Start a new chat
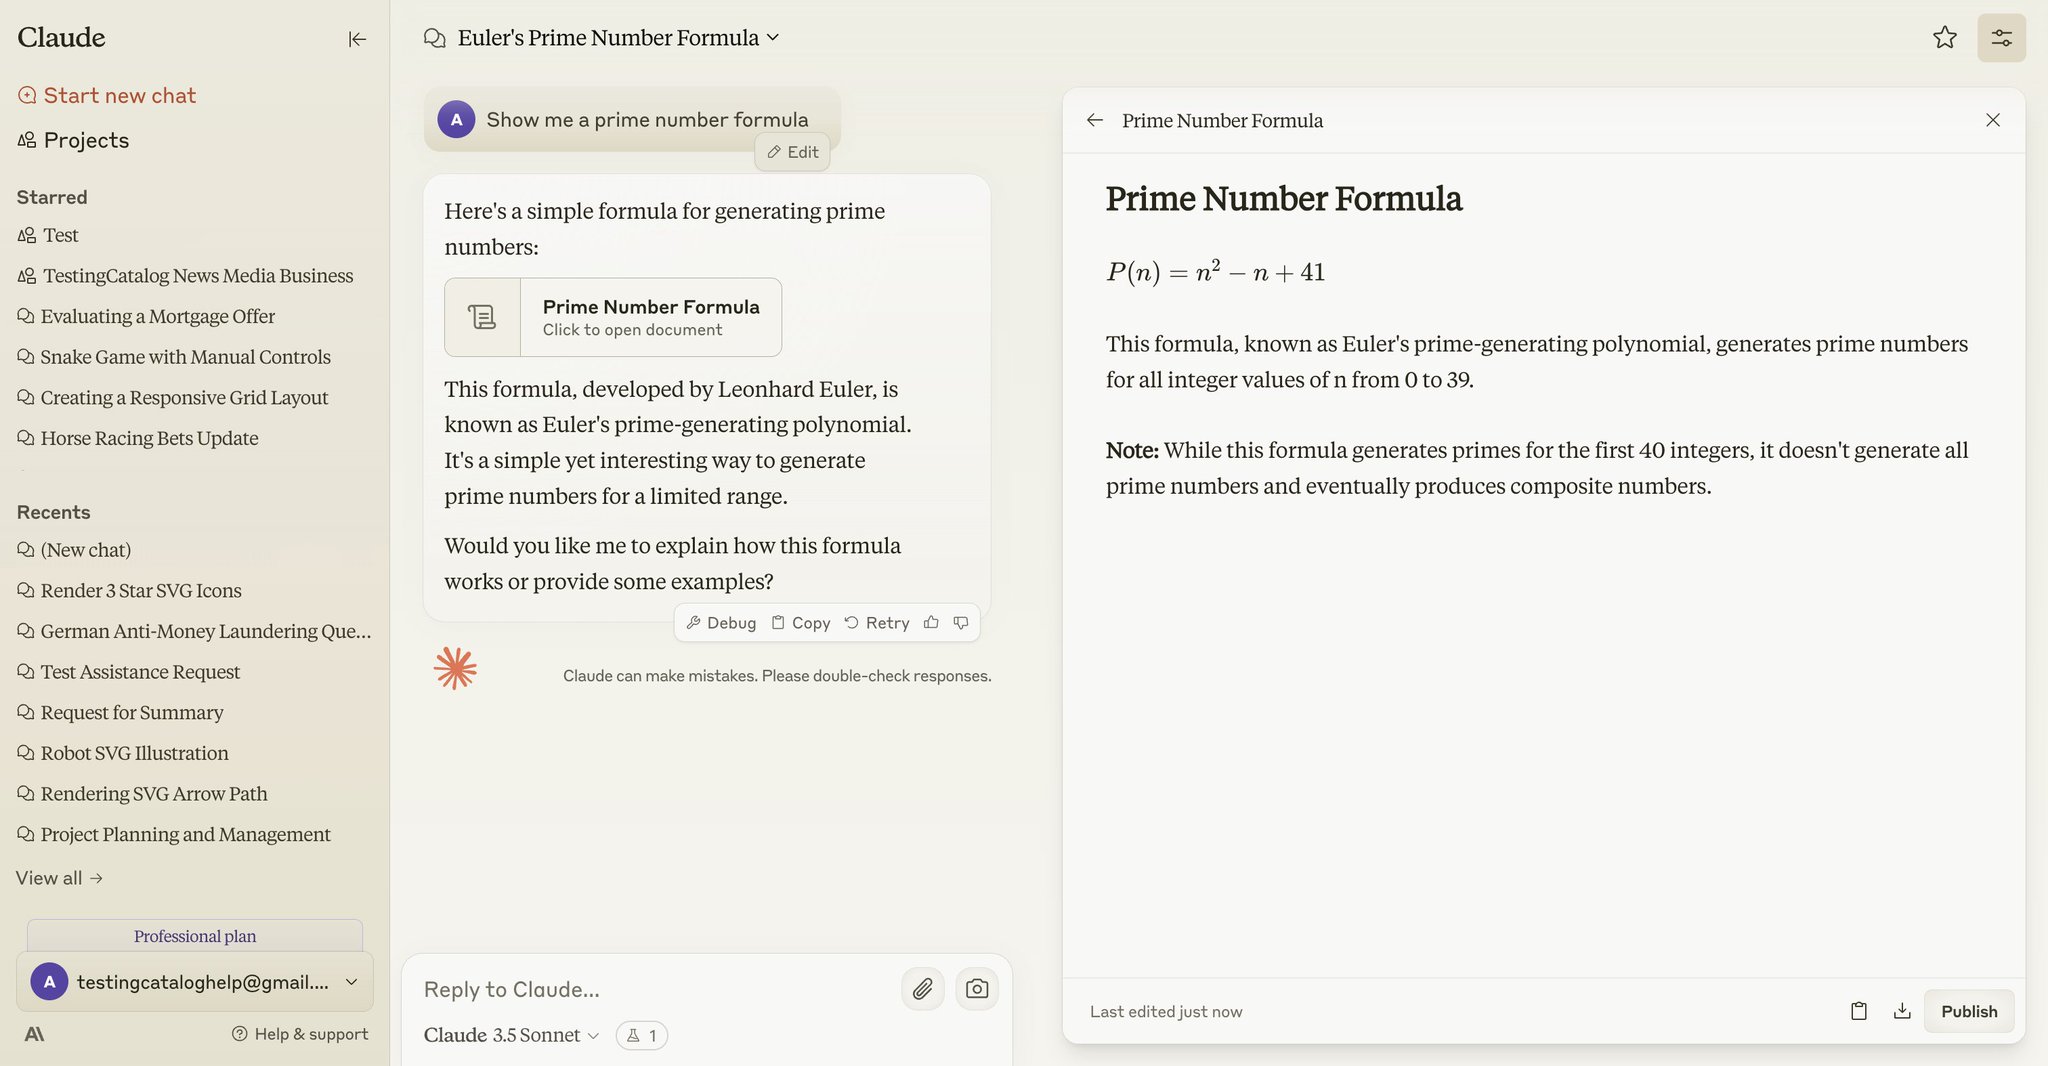Viewport: 2048px width, 1066px height. point(107,95)
